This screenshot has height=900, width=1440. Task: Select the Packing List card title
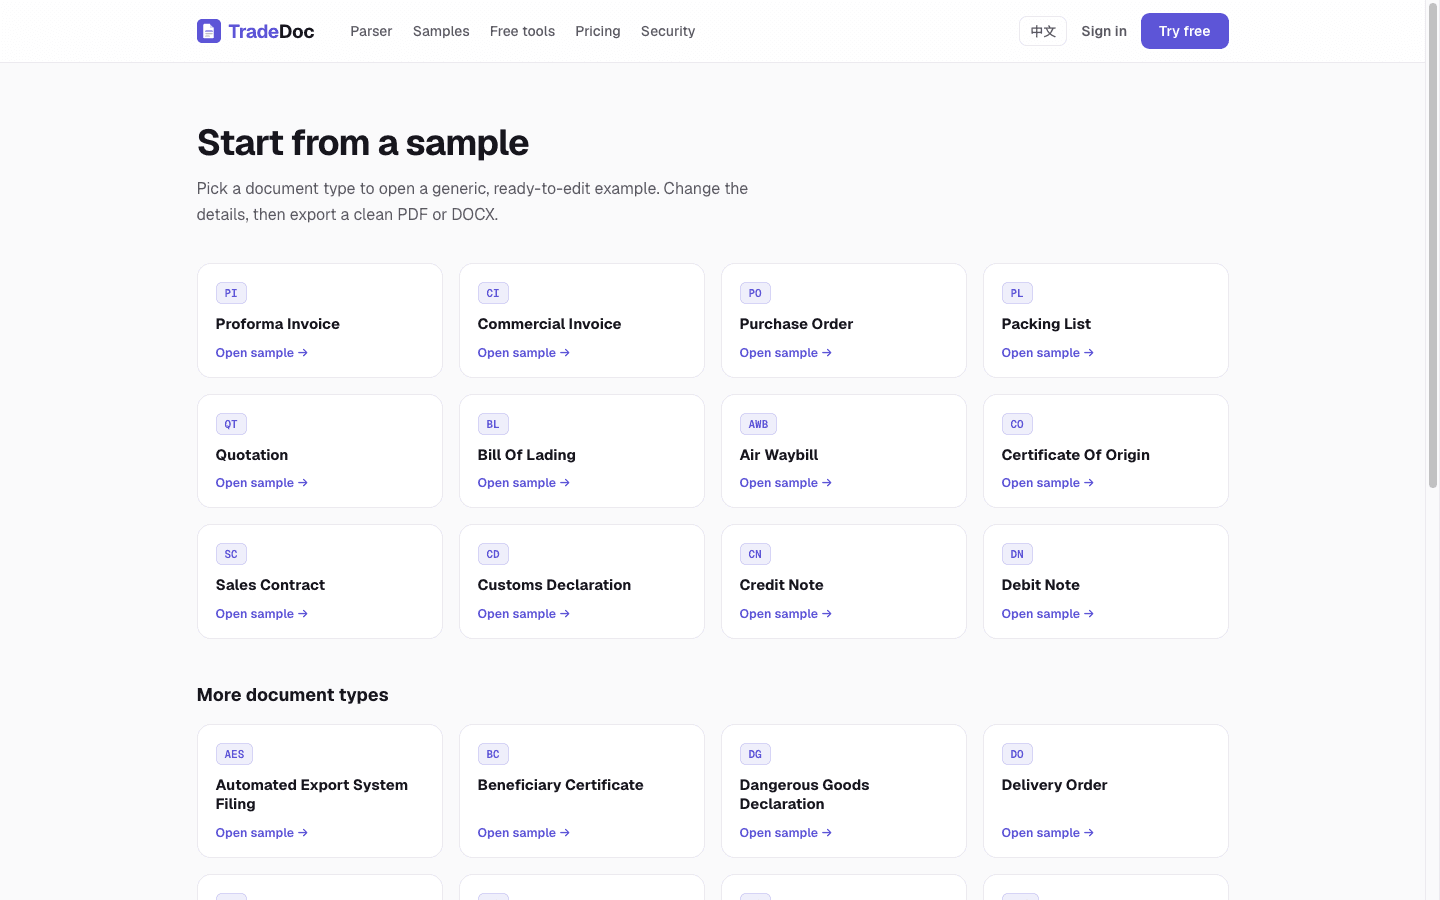(1046, 324)
